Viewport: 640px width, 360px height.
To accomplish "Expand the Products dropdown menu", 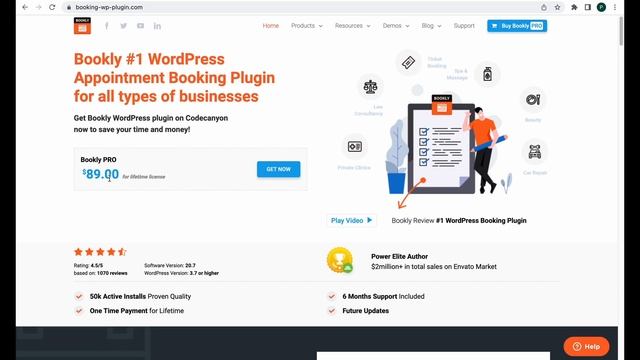I will [307, 26].
